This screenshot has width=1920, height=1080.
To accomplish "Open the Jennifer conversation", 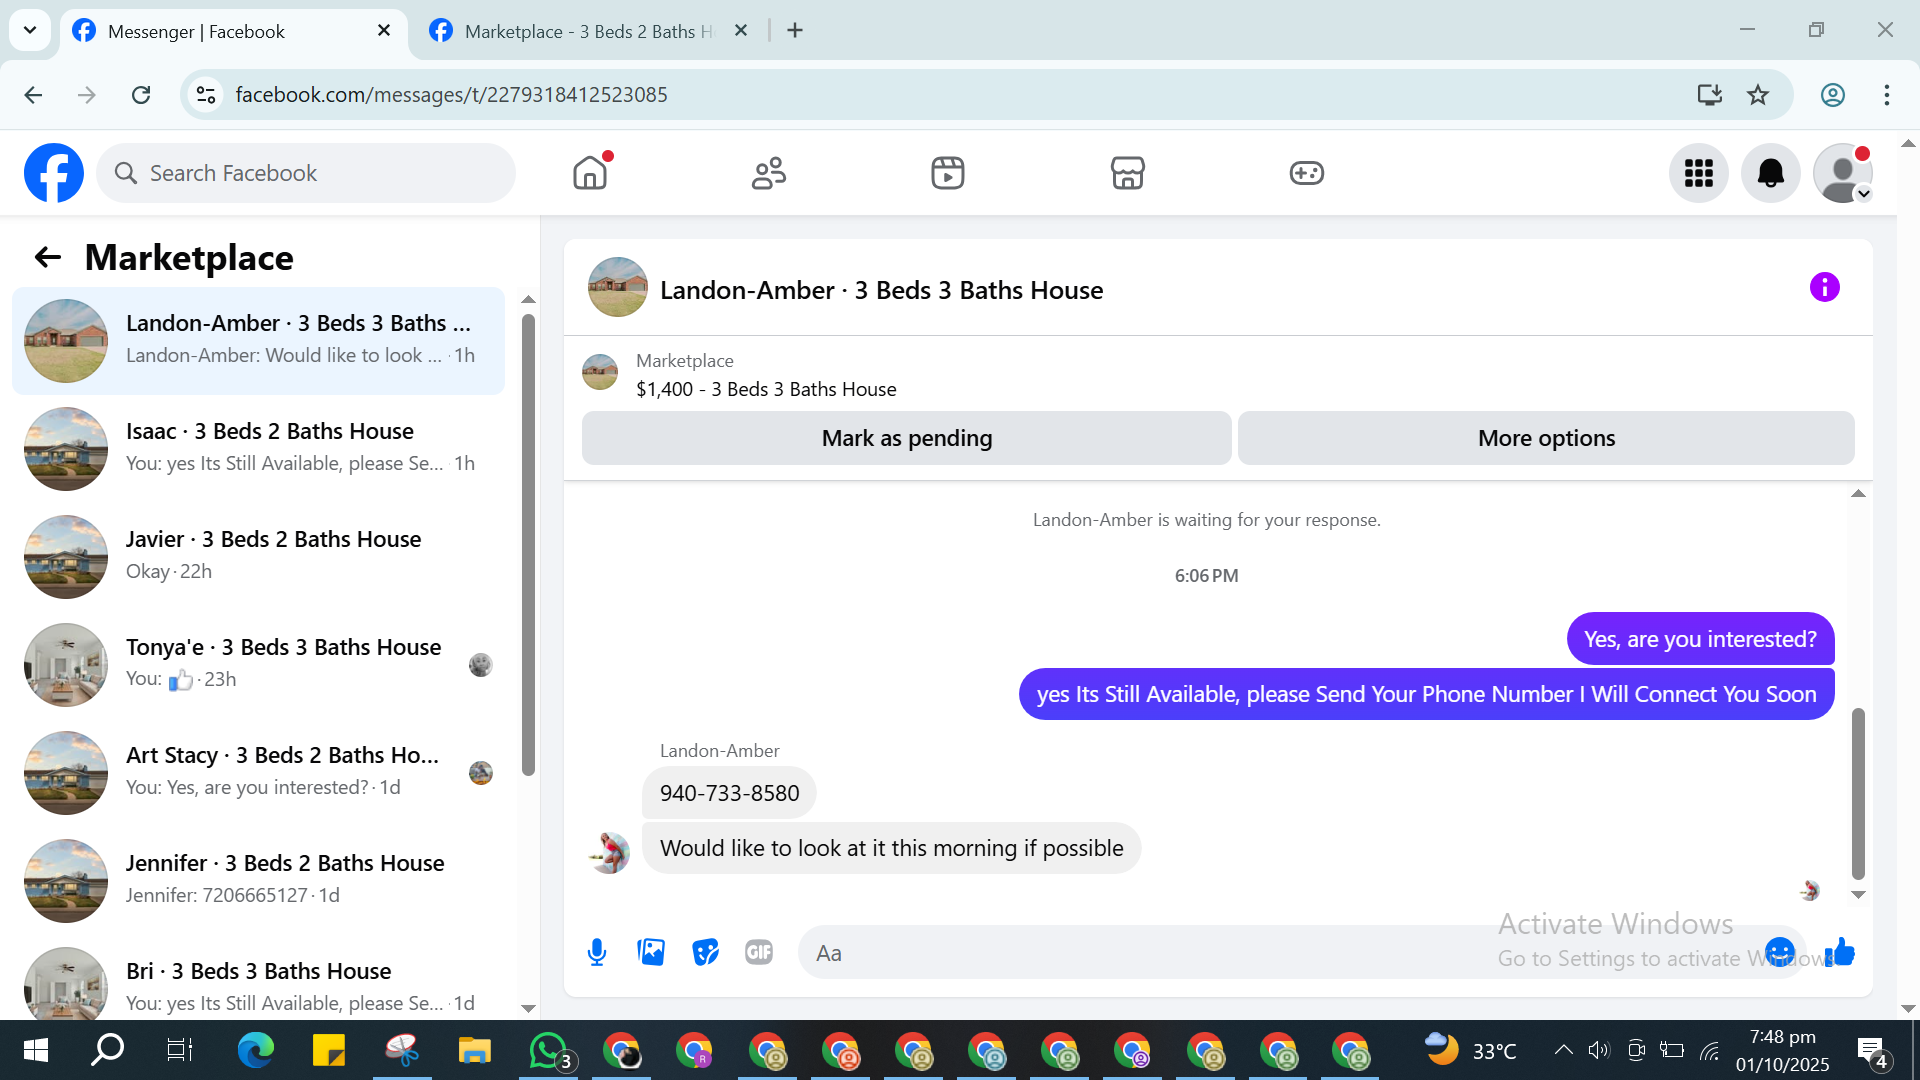I will tap(258, 881).
